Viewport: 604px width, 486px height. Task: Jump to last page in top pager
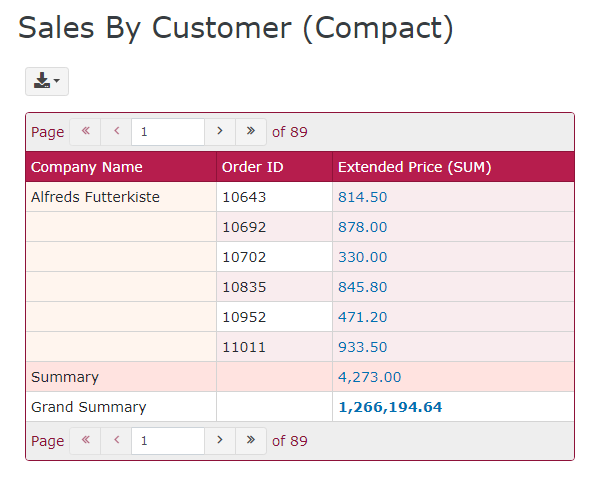251,131
